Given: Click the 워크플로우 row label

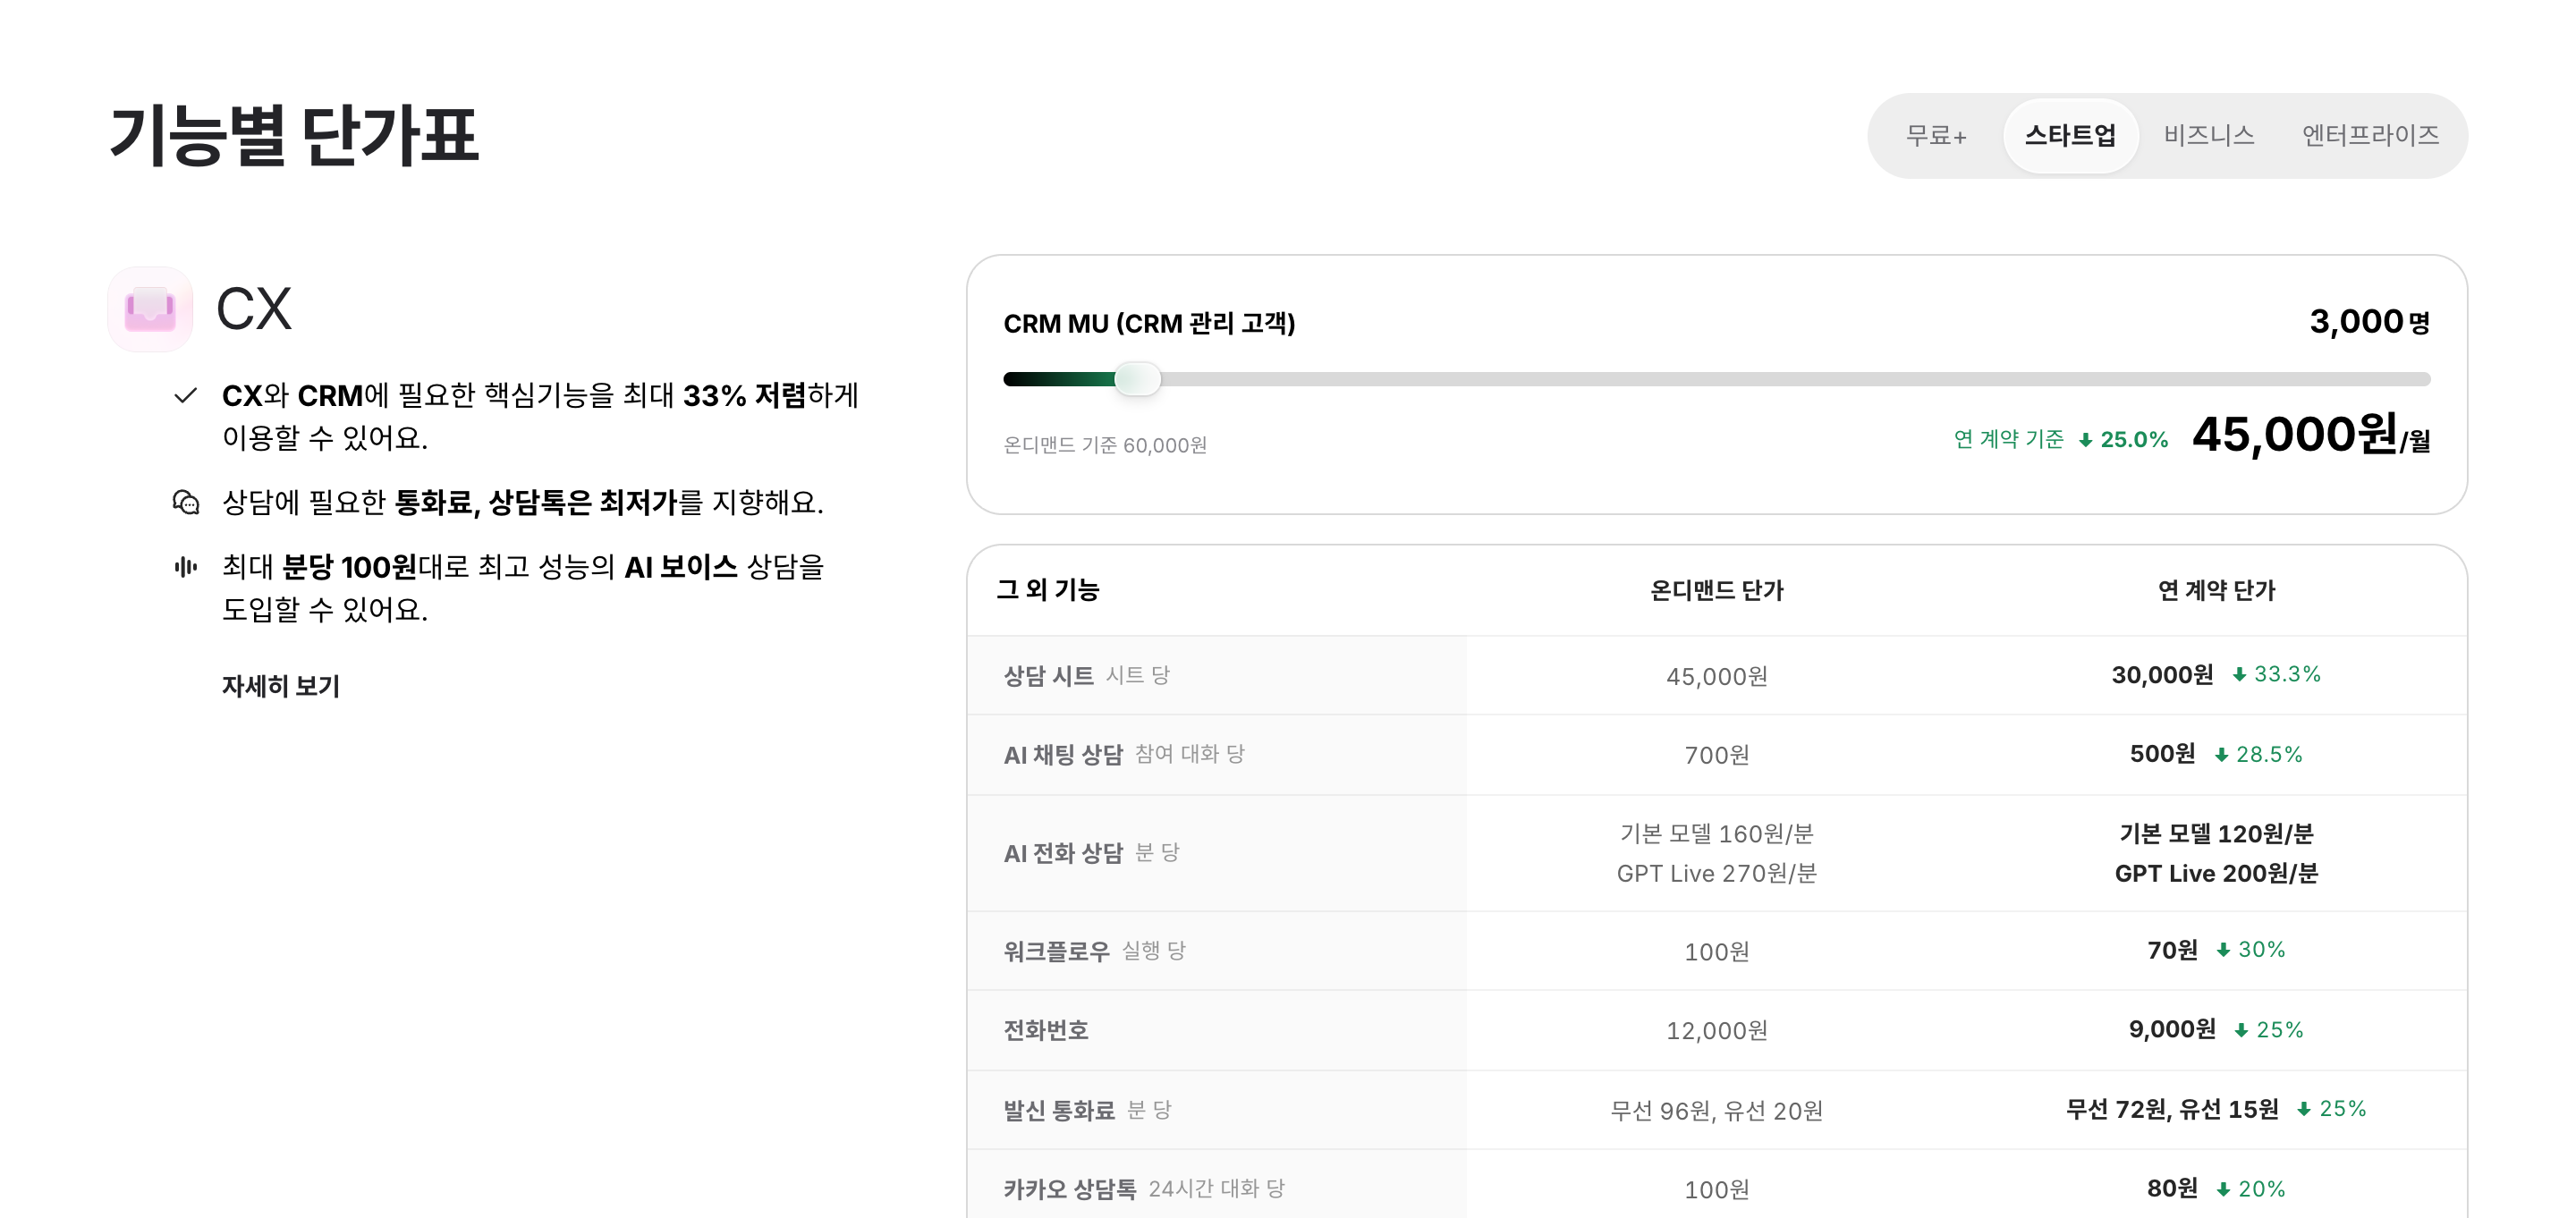Looking at the screenshot, I should [x=1056, y=951].
